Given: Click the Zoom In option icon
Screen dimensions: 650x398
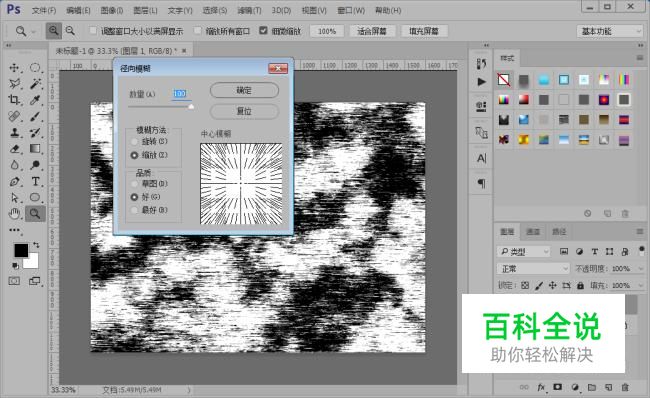Looking at the screenshot, I should [53, 31].
